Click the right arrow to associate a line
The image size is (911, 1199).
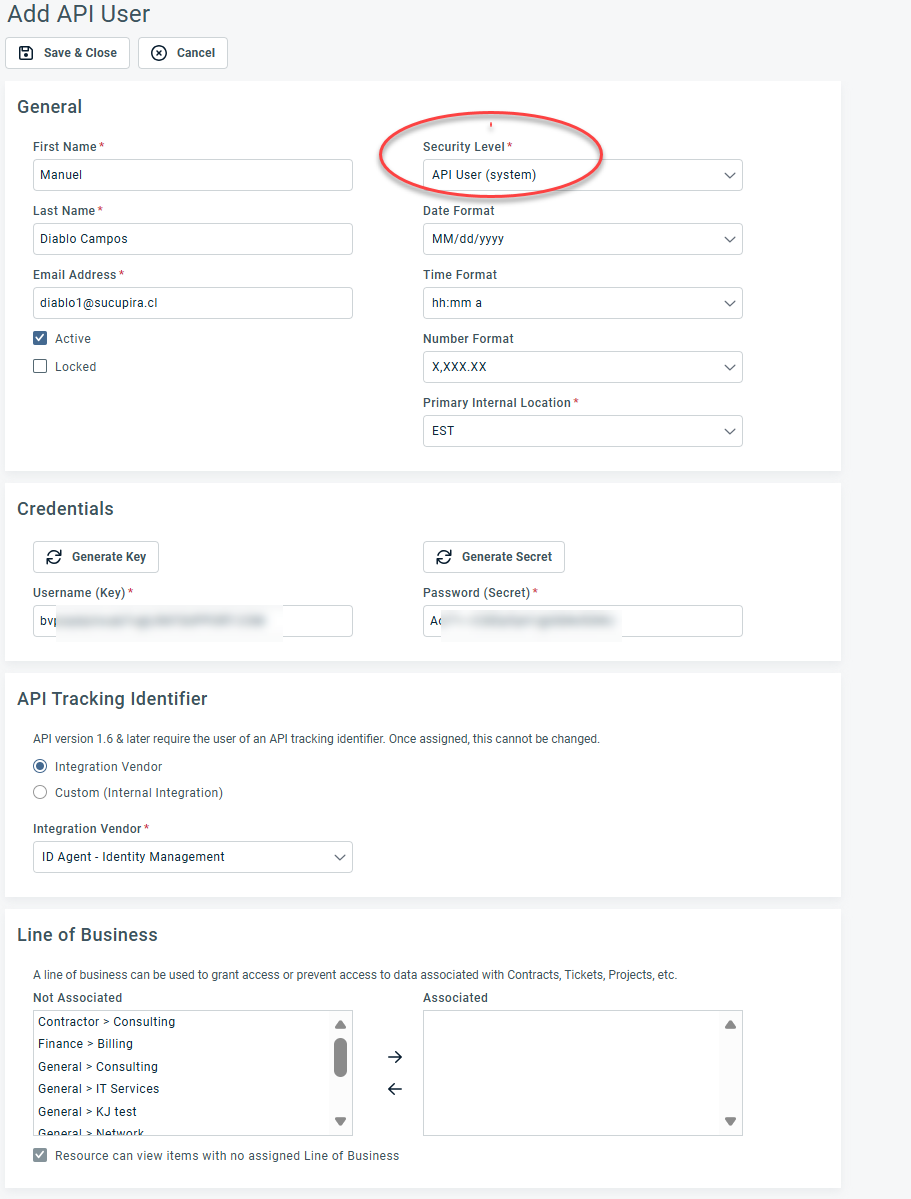[x=394, y=1056]
